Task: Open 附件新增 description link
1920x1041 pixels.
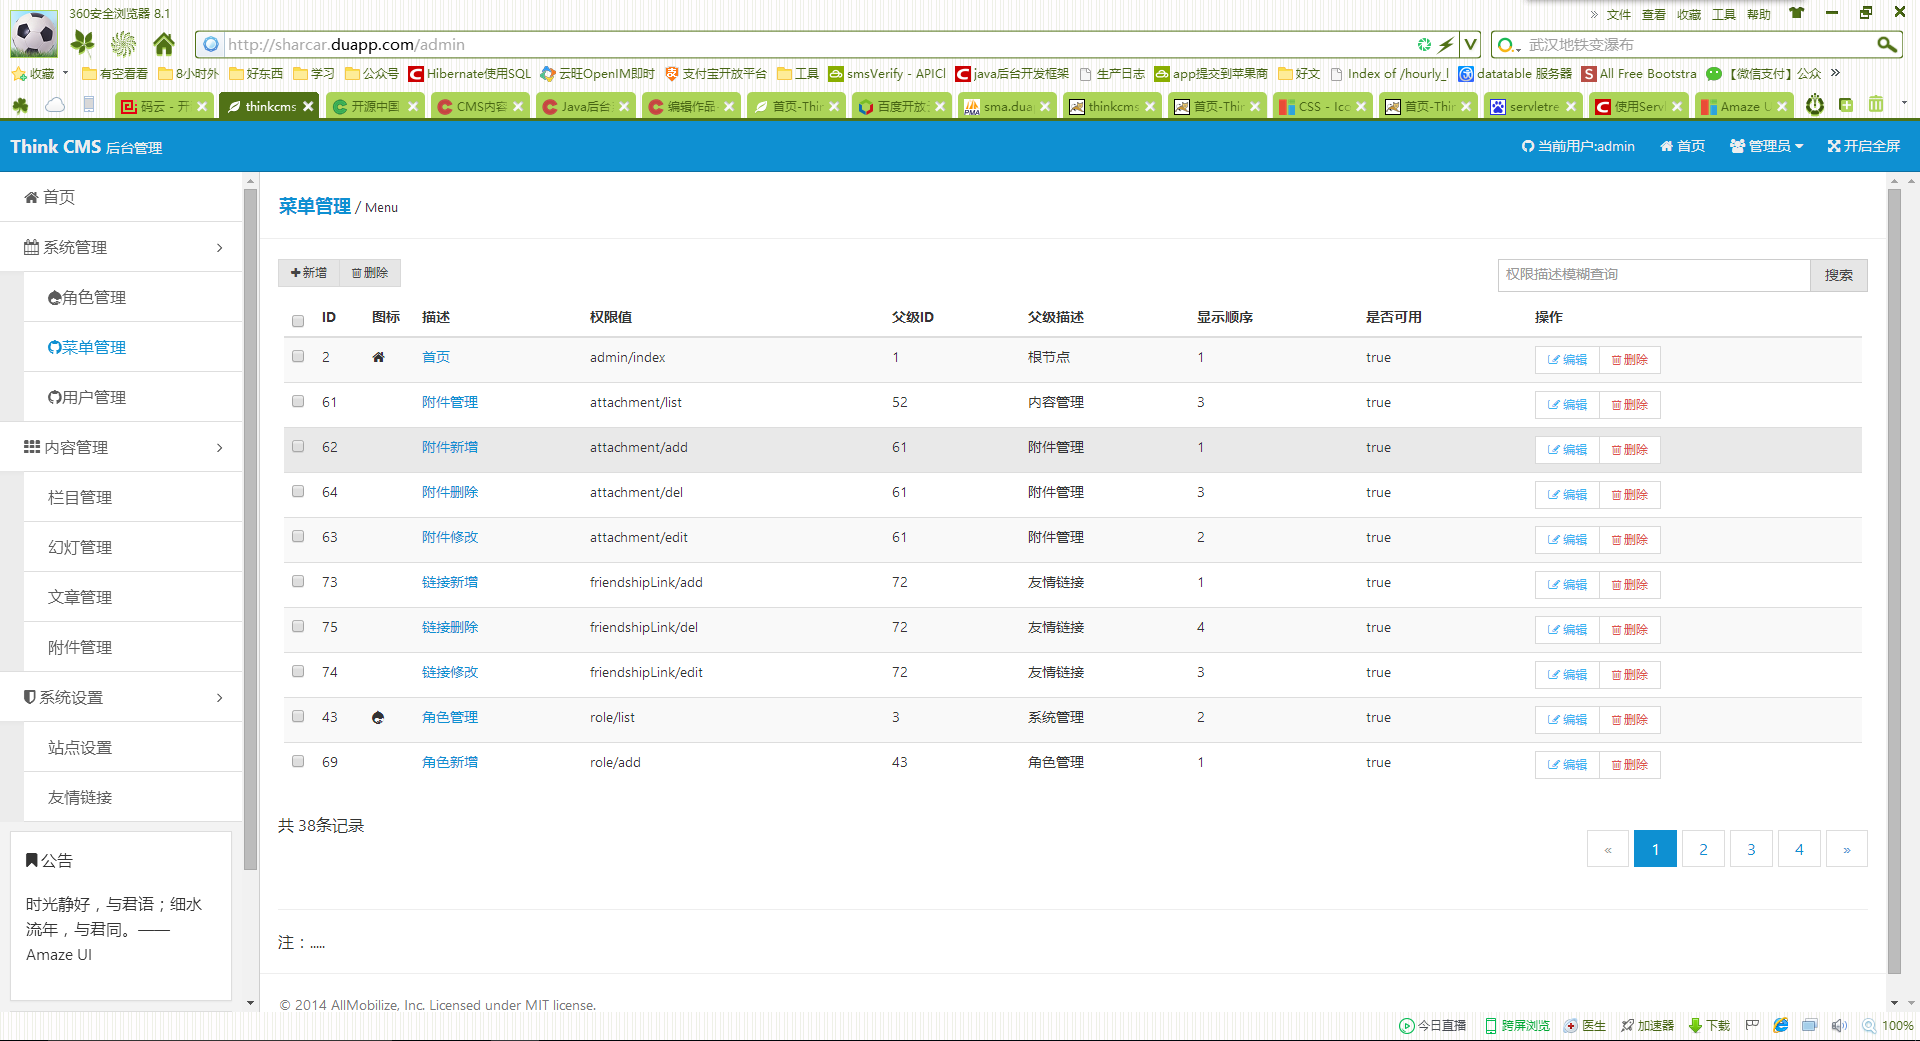Action: [x=450, y=447]
